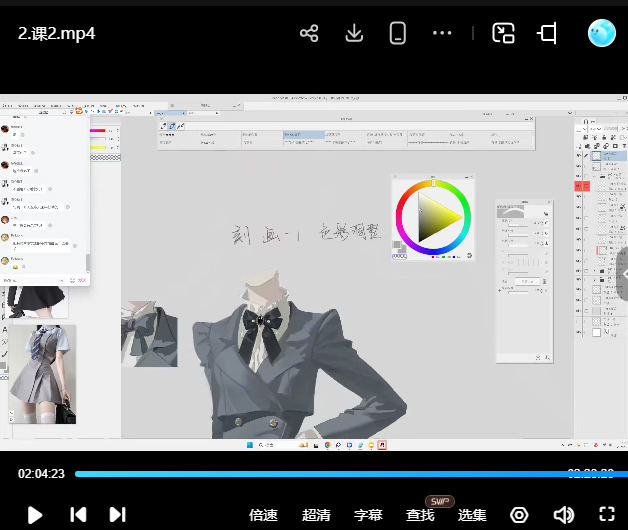
Task: Open the 倍速 playback speed menu
Action: pos(263,515)
